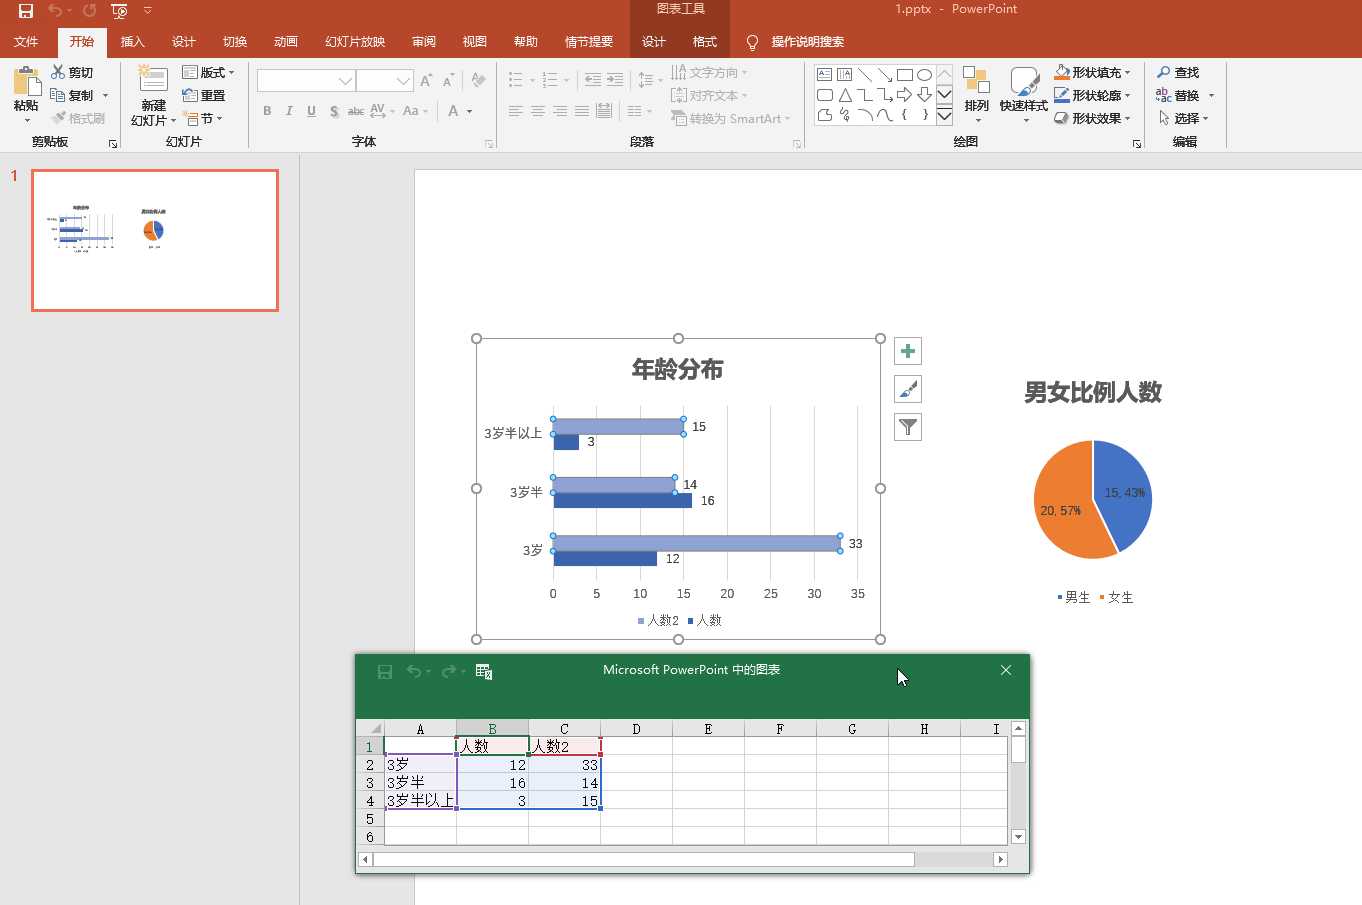
Task: Open the font name combo box
Action: pos(306,80)
